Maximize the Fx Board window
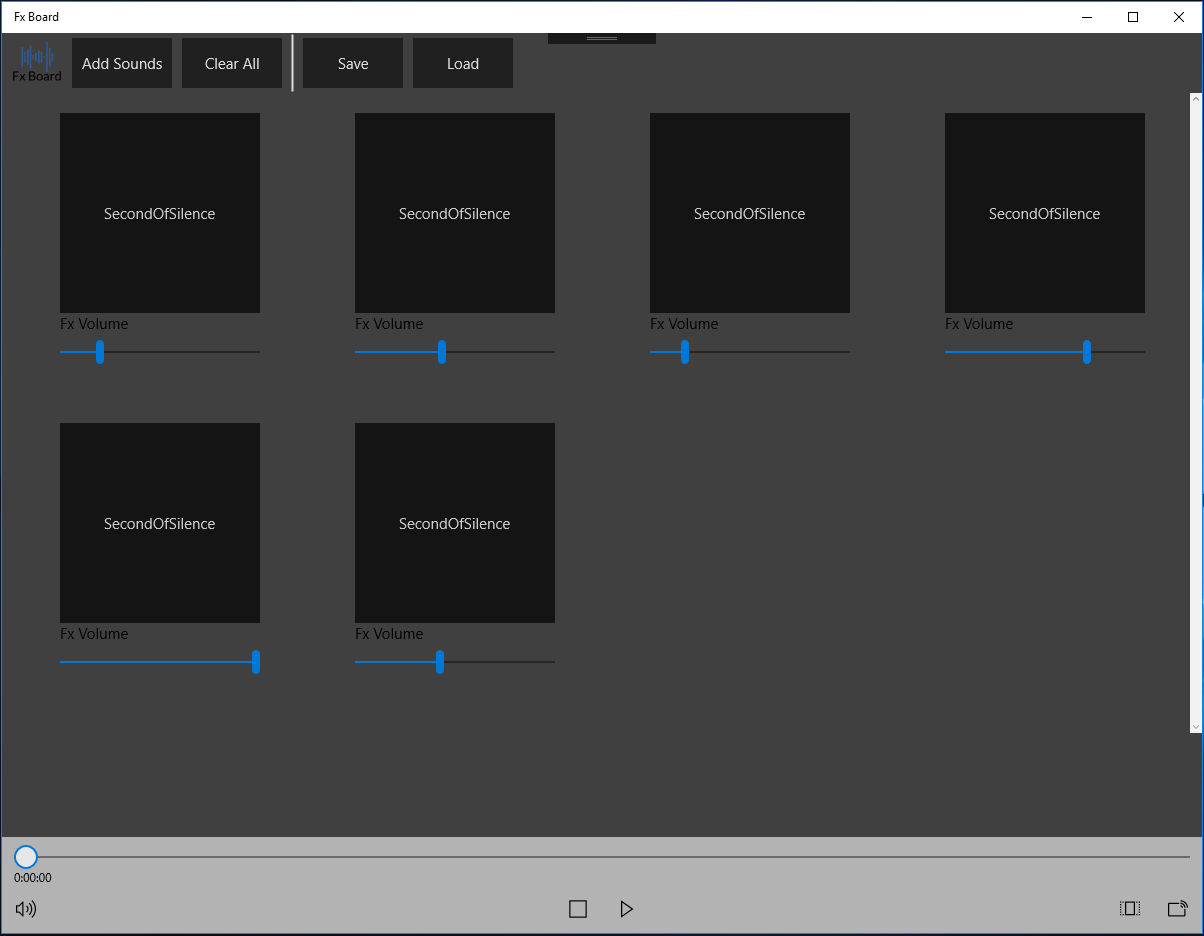The image size is (1204, 936). [1133, 17]
